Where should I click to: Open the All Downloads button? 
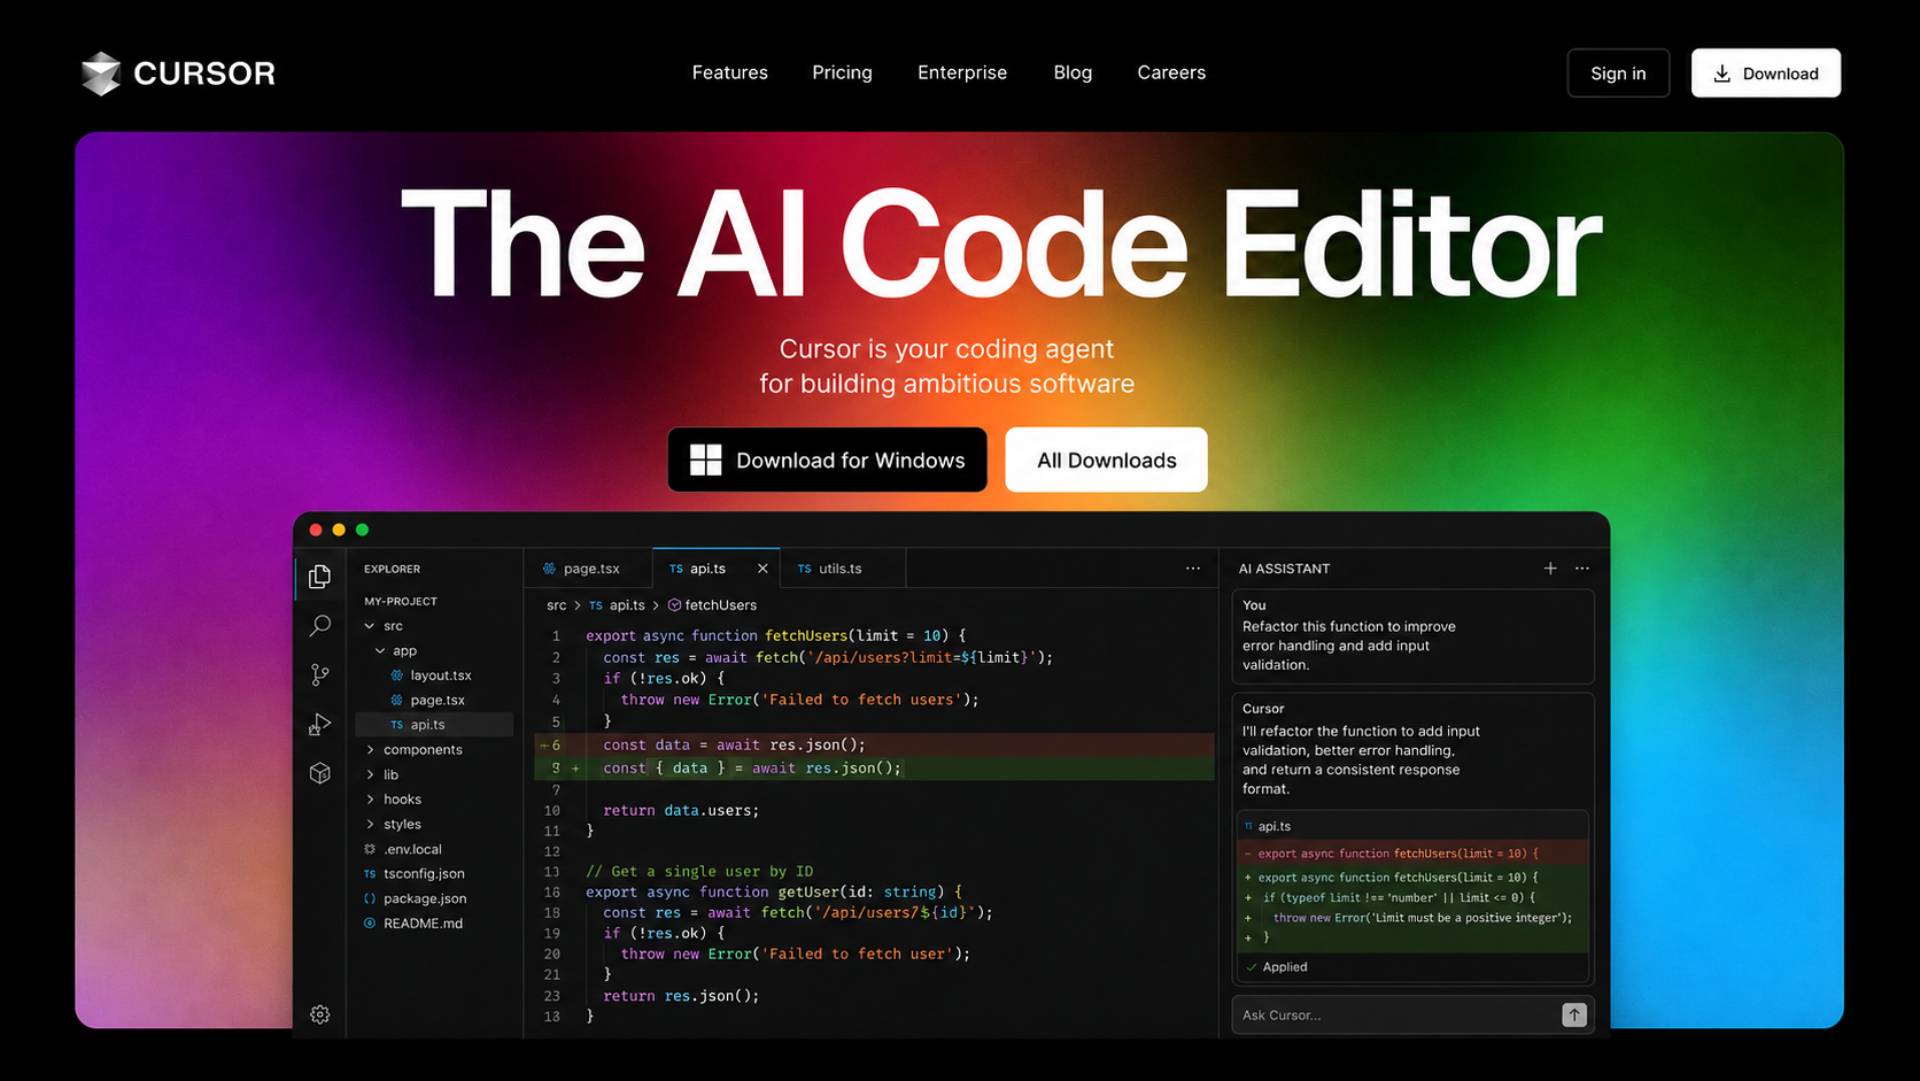tap(1106, 460)
